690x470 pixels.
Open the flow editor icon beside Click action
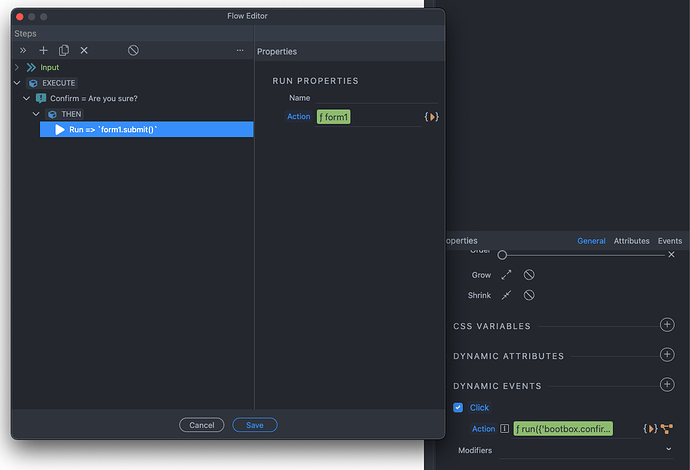coord(666,429)
